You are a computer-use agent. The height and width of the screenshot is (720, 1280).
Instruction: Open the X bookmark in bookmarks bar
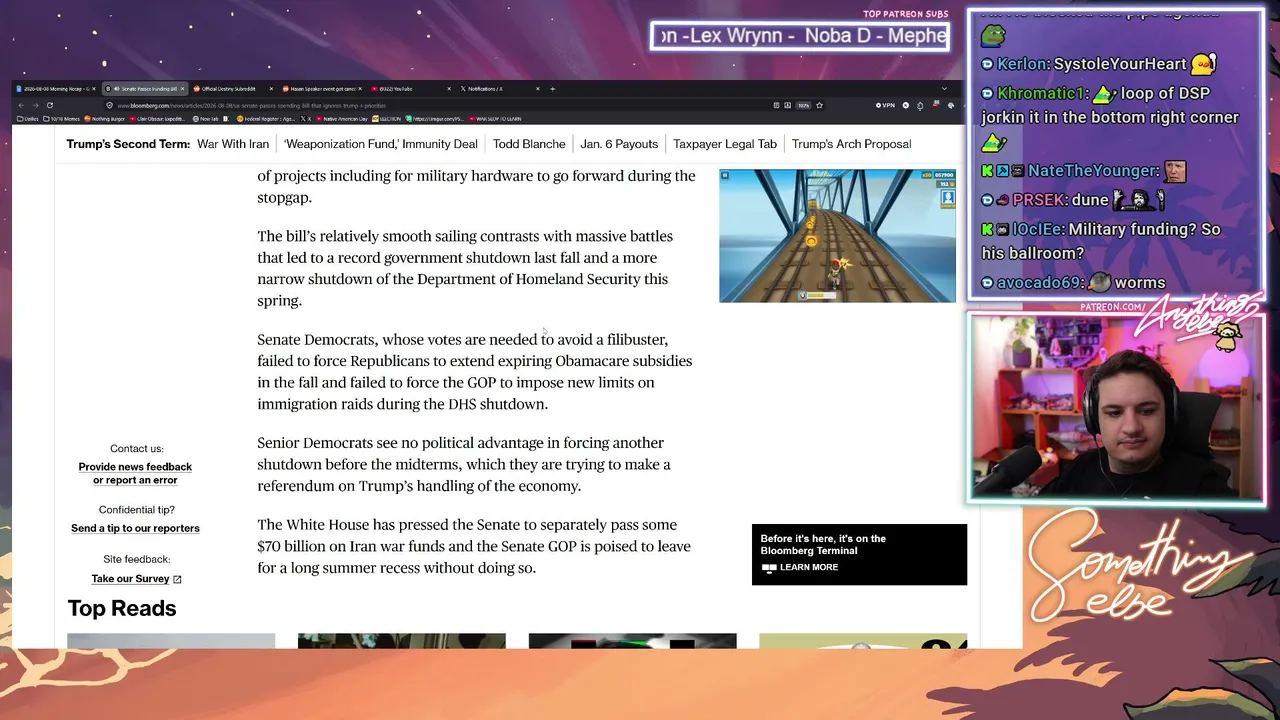(x=308, y=119)
